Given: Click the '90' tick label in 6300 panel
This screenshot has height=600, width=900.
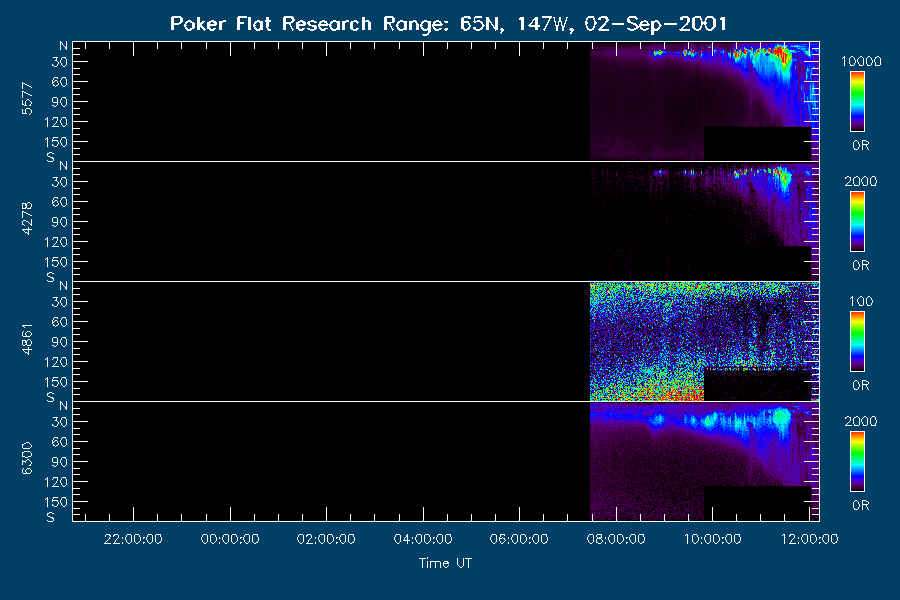Looking at the screenshot, I should pos(60,462).
